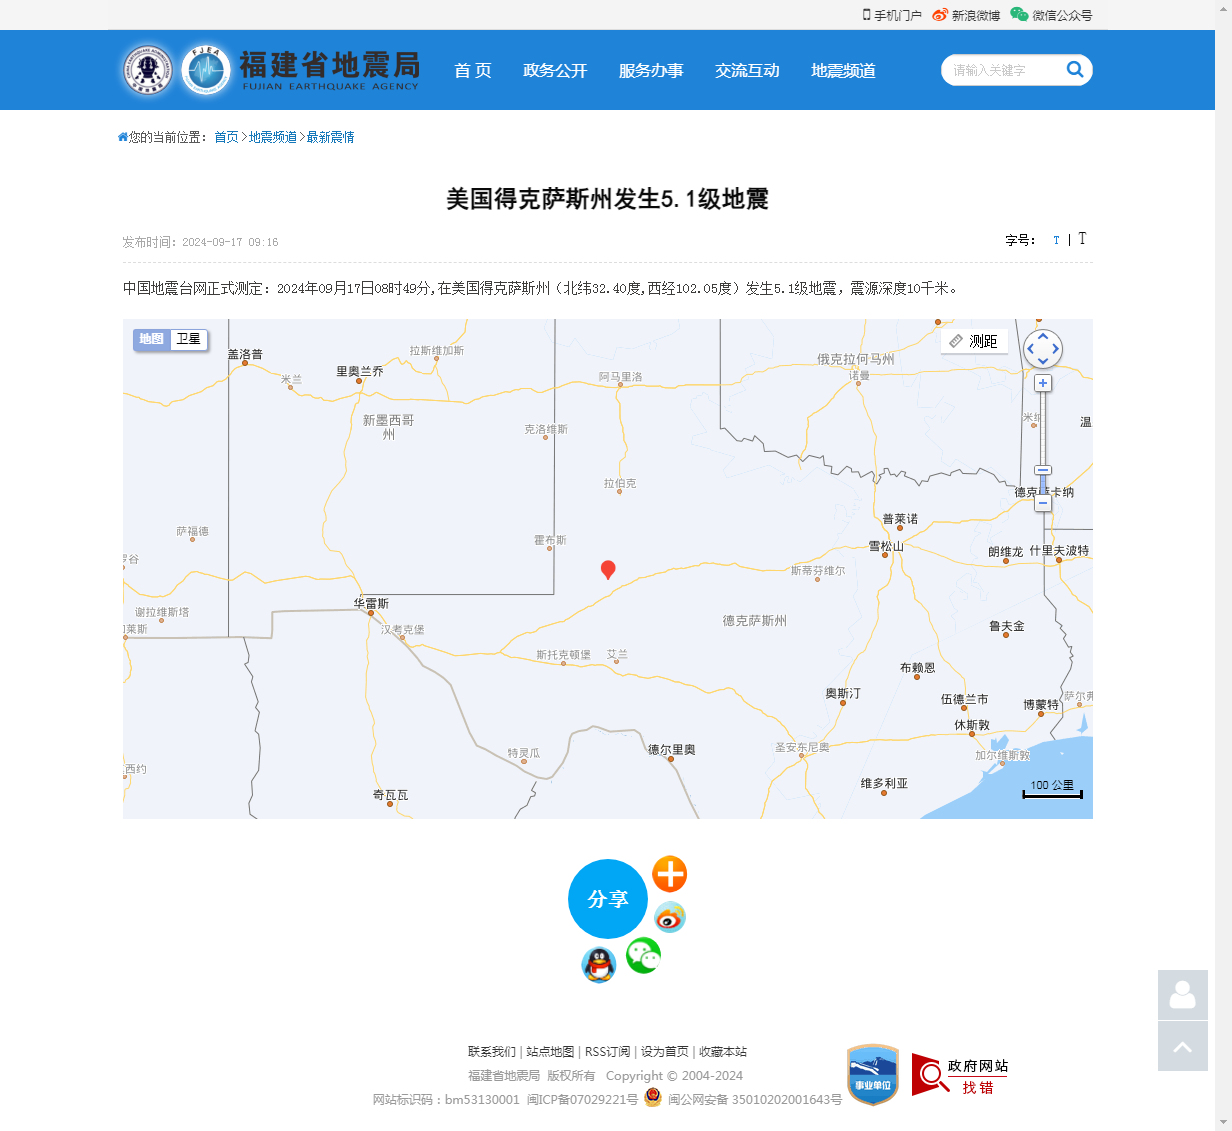Click the 测距 distance measure button

[x=974, y=342]
